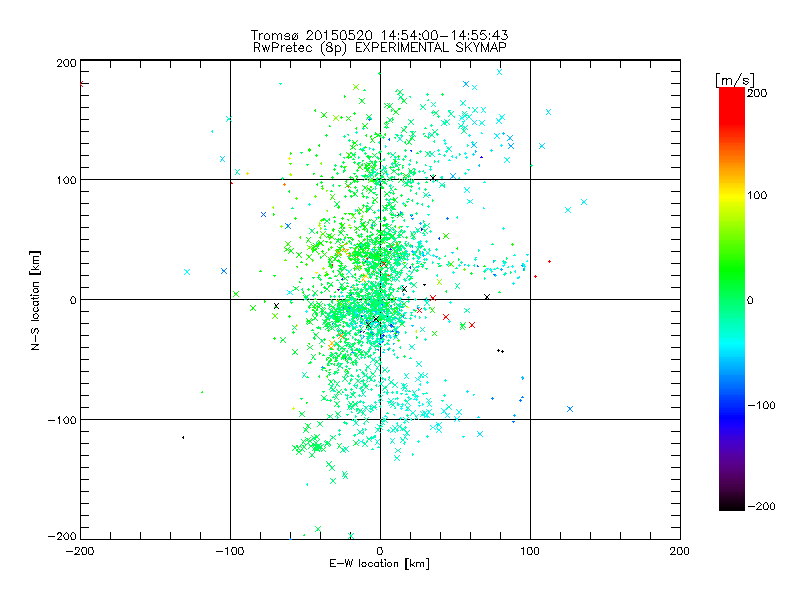Pick the yellow band of the colorbar
800x600 pixels.
[732, 196]
